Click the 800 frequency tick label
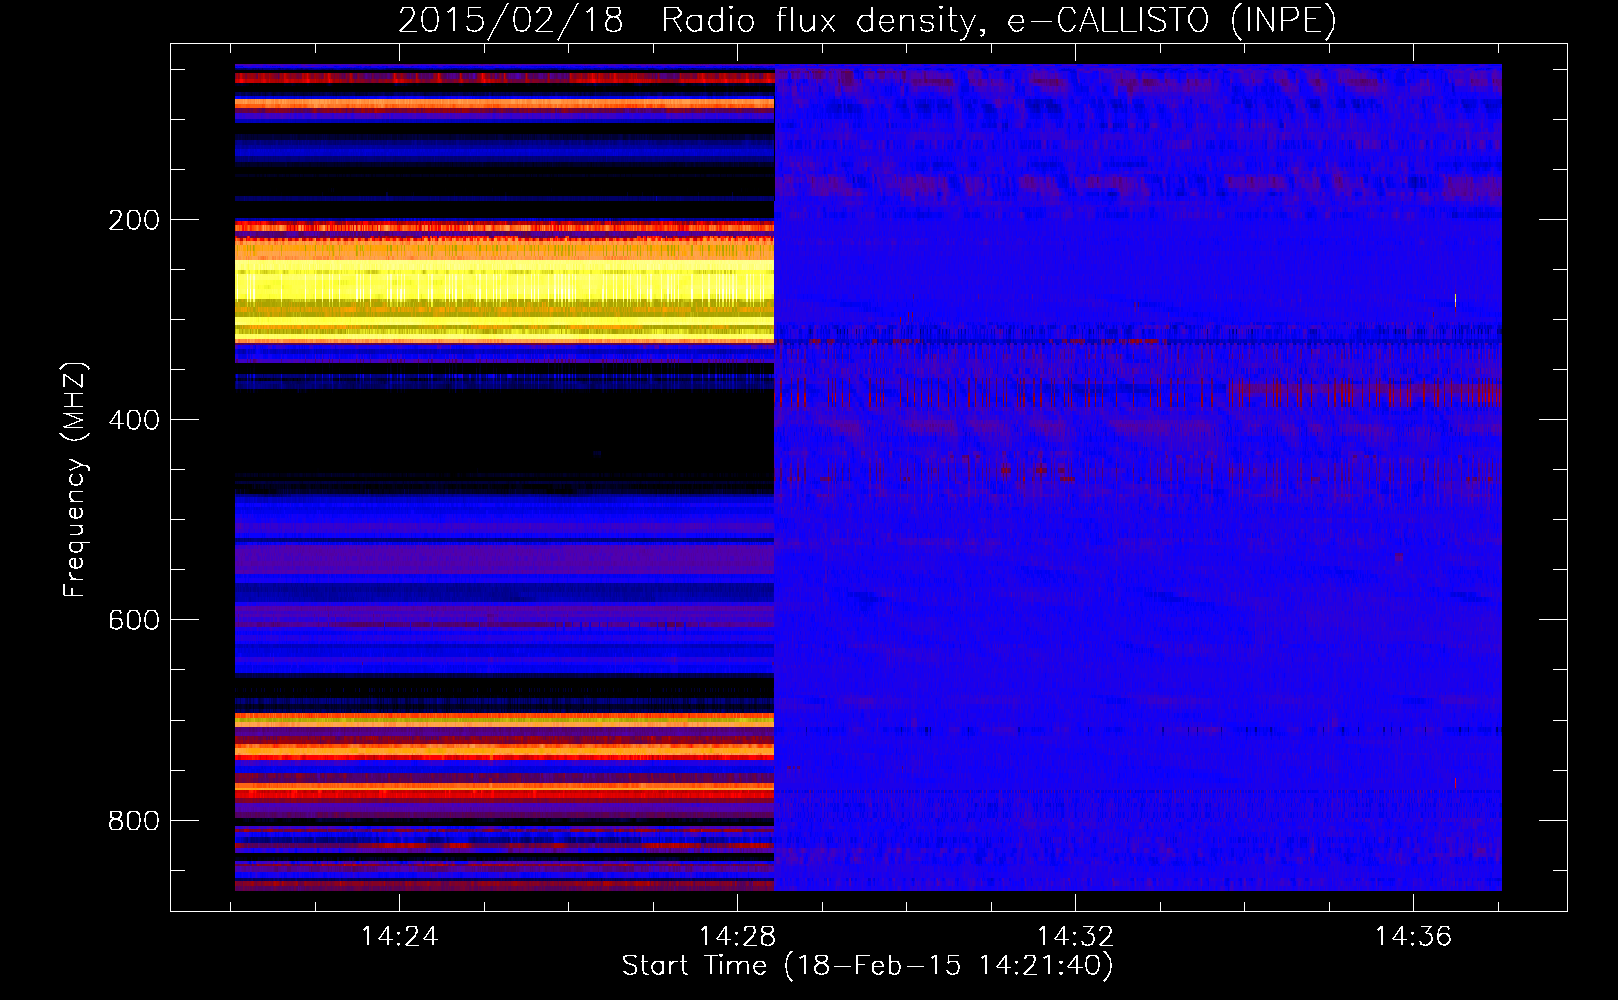Screen dimensions: 1618x1000 click(x=134, y=821)
